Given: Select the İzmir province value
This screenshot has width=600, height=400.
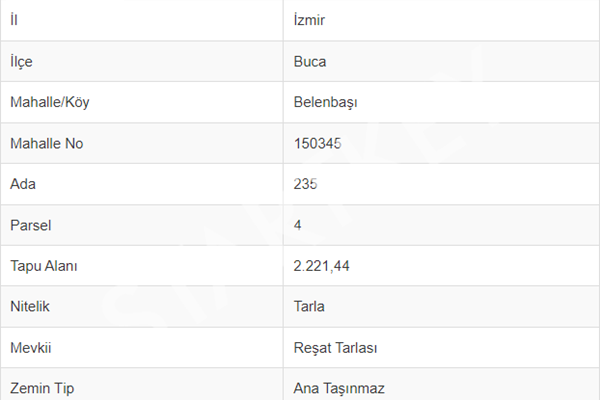Looking at the screenshot, I should point(309,20).
